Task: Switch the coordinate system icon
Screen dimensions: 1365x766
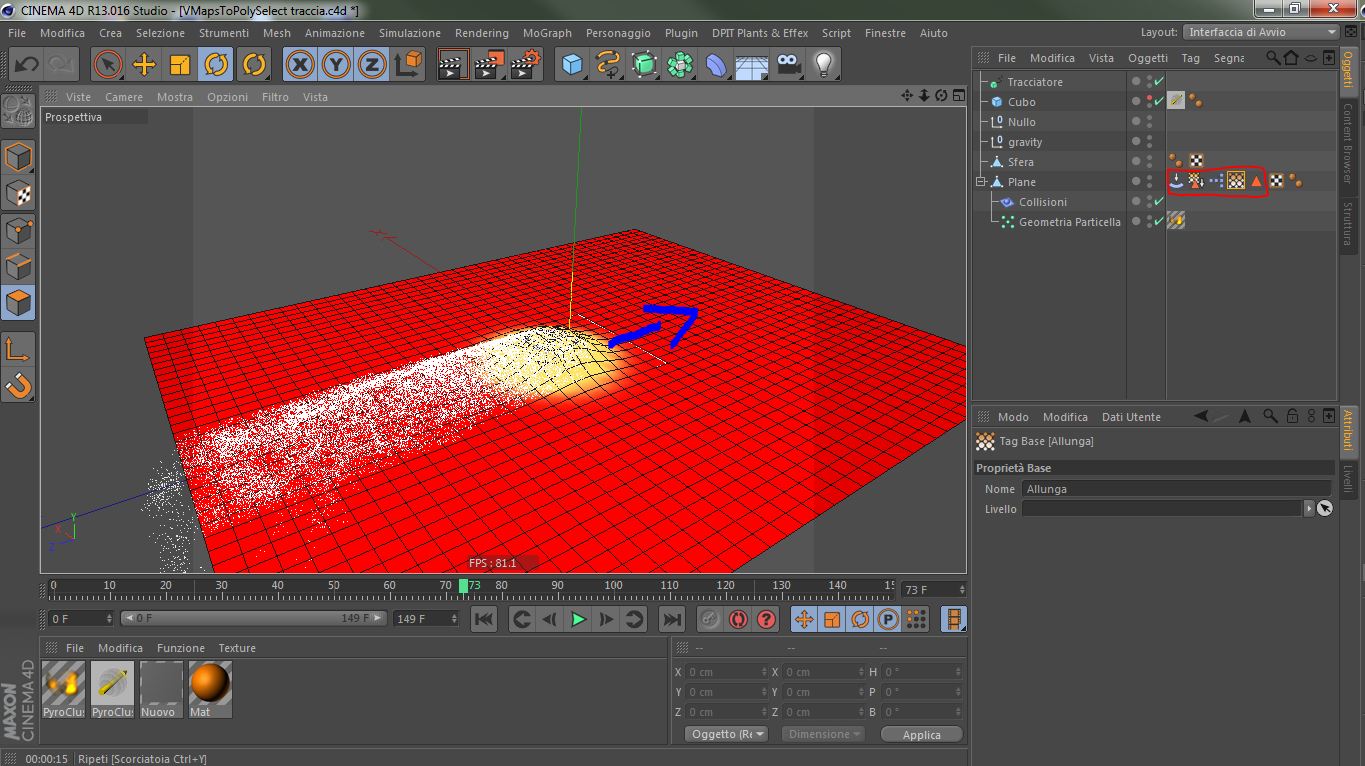Action: coord(408,65)
